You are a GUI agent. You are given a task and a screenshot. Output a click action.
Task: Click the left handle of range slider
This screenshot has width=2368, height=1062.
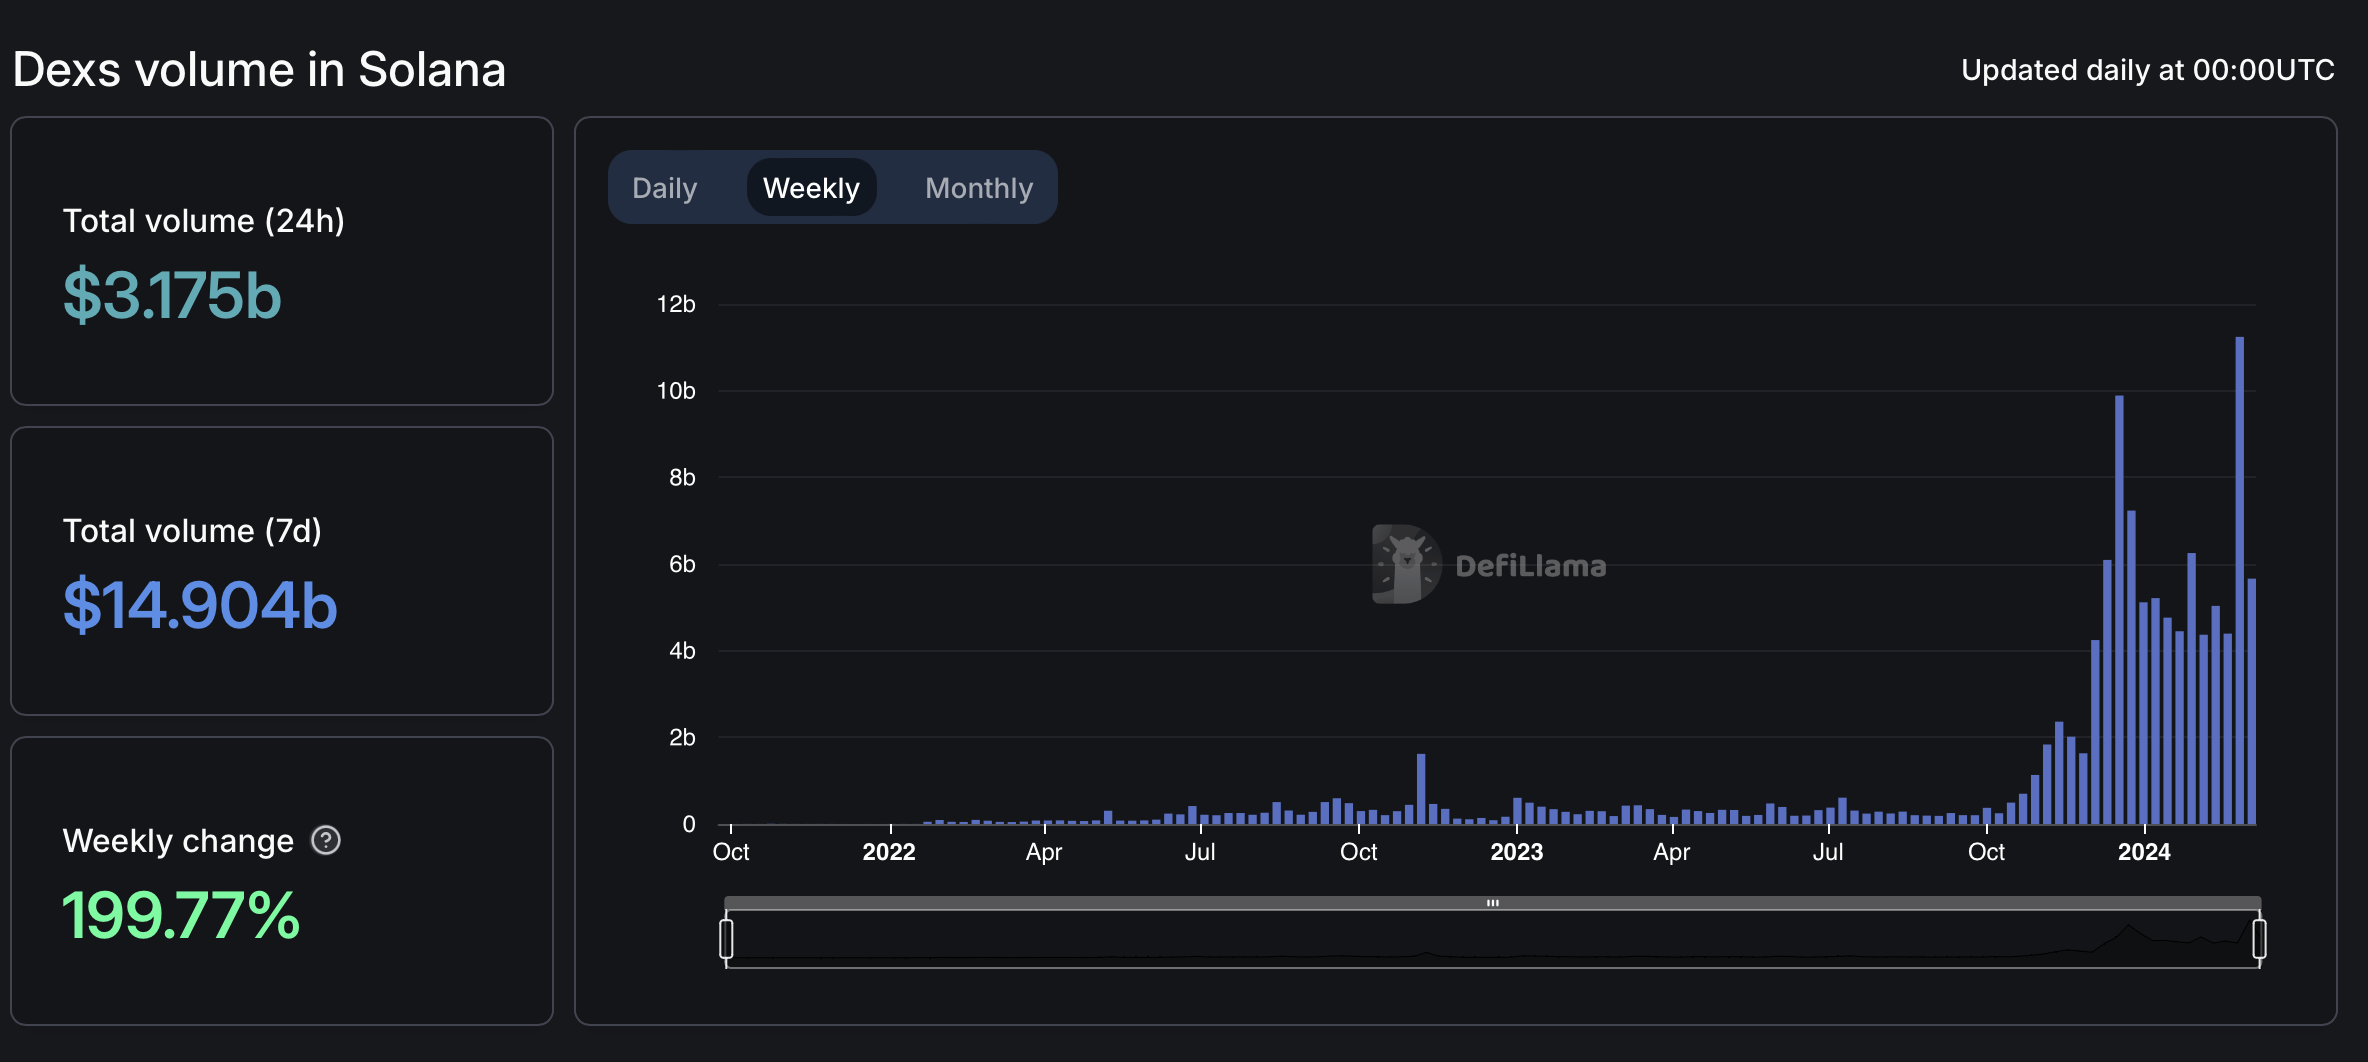(726, 939)
